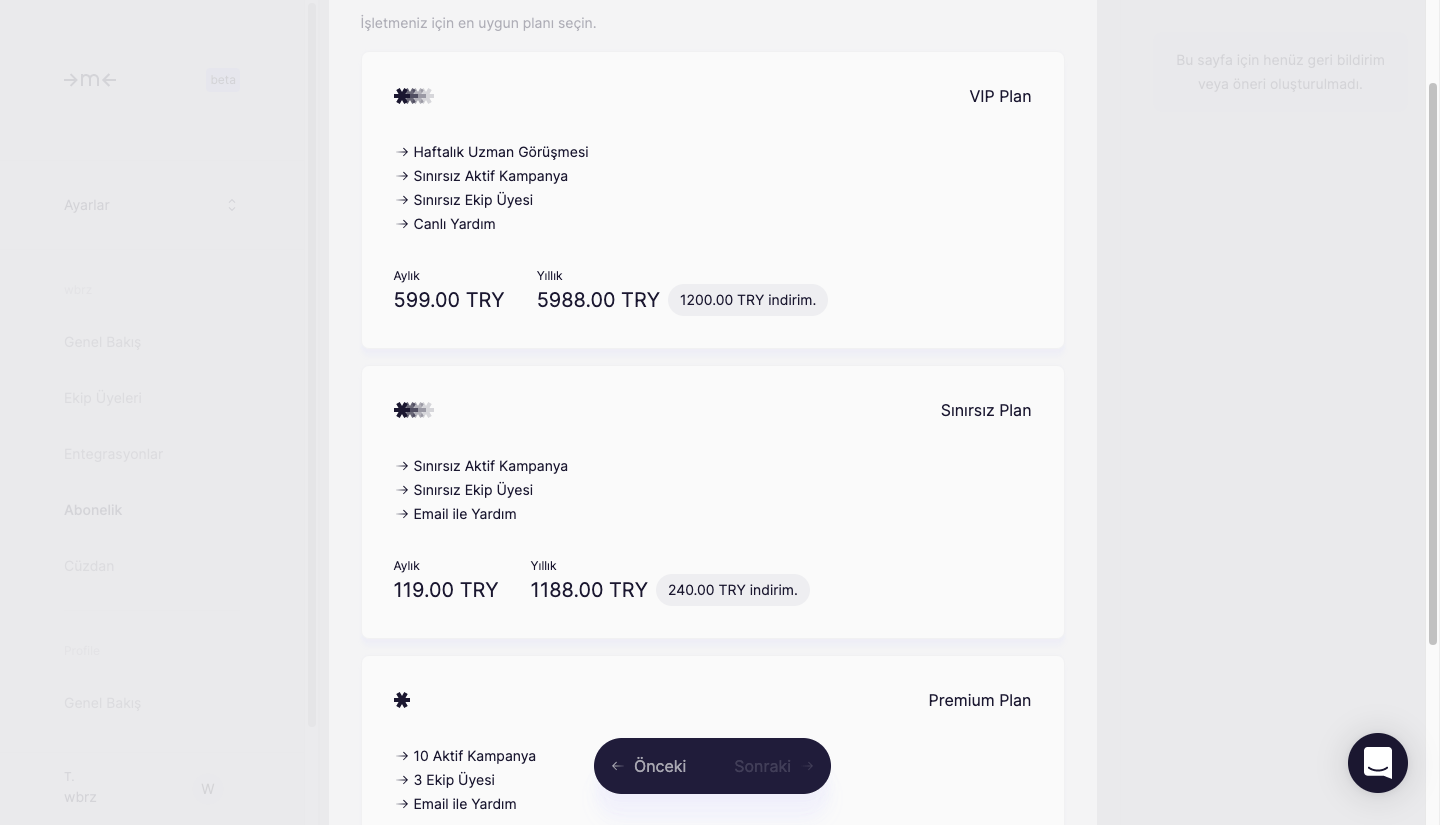
Task: Open the chat support messenger bubble
Action: click(1377, 763)
